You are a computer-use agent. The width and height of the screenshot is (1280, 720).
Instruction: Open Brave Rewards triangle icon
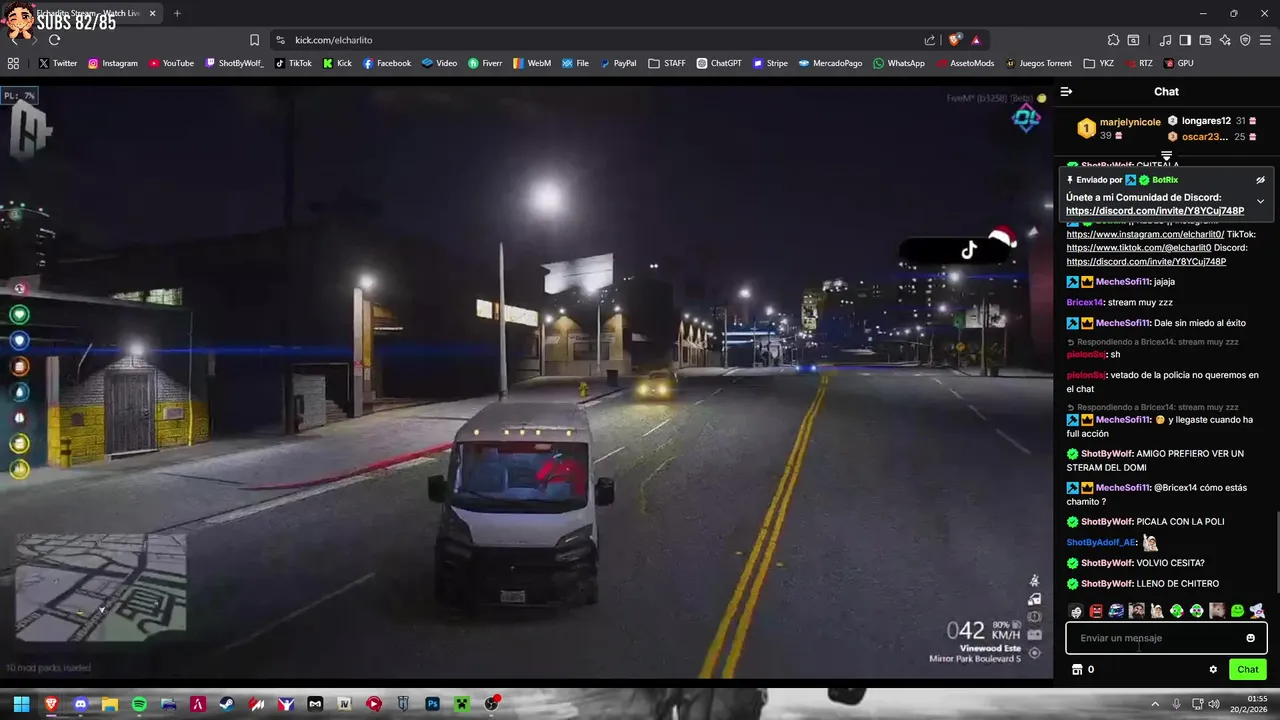976,40
